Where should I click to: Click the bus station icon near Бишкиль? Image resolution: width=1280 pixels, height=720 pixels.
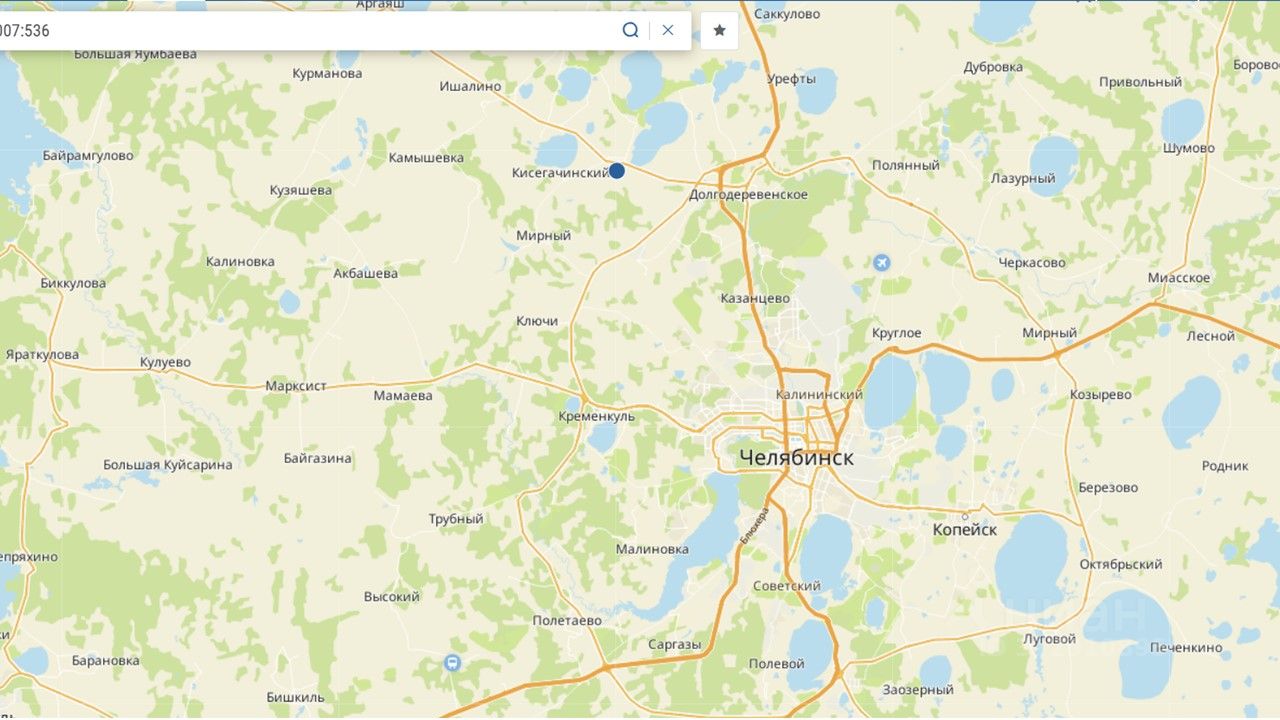pyautogui.click(x=452, y=663)
